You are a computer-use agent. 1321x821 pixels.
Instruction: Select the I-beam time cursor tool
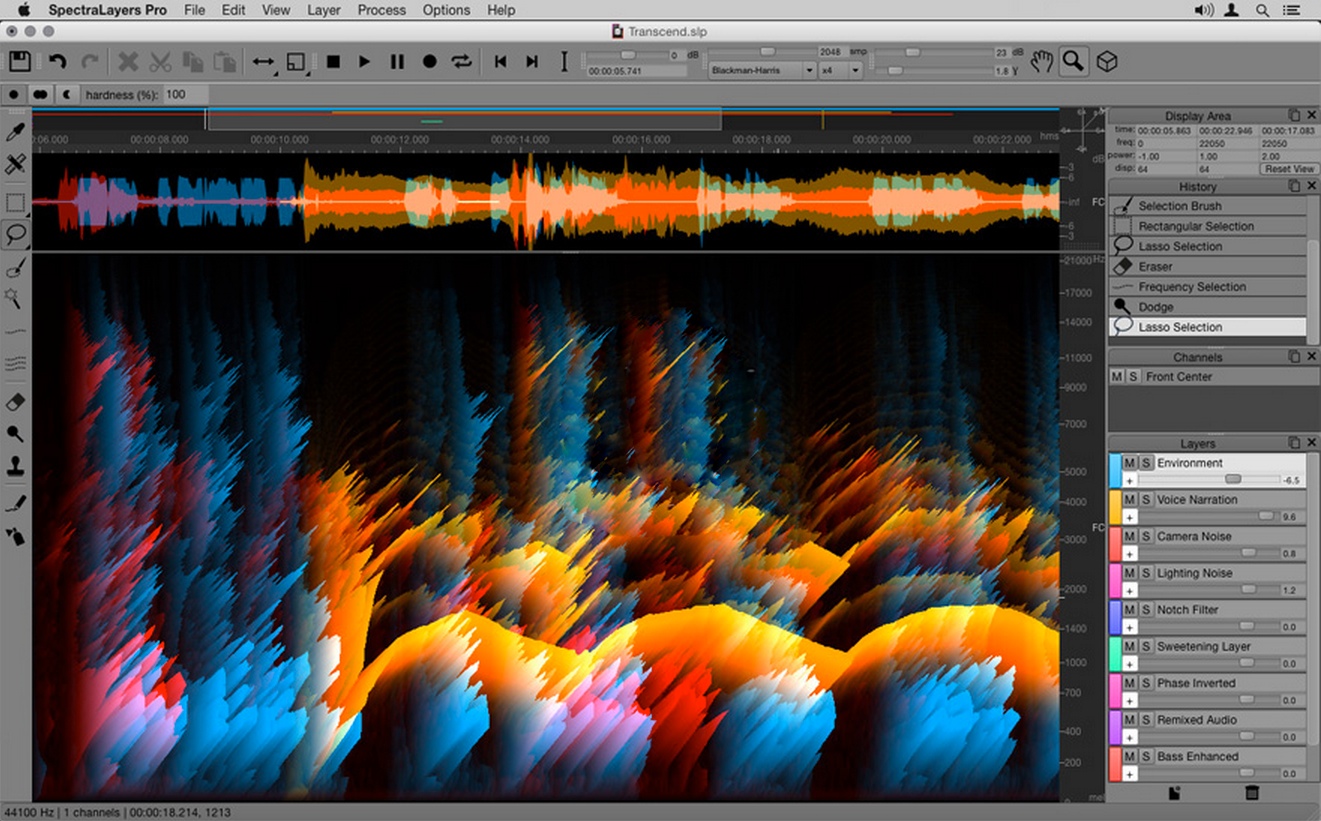click(x=564, y=61)
